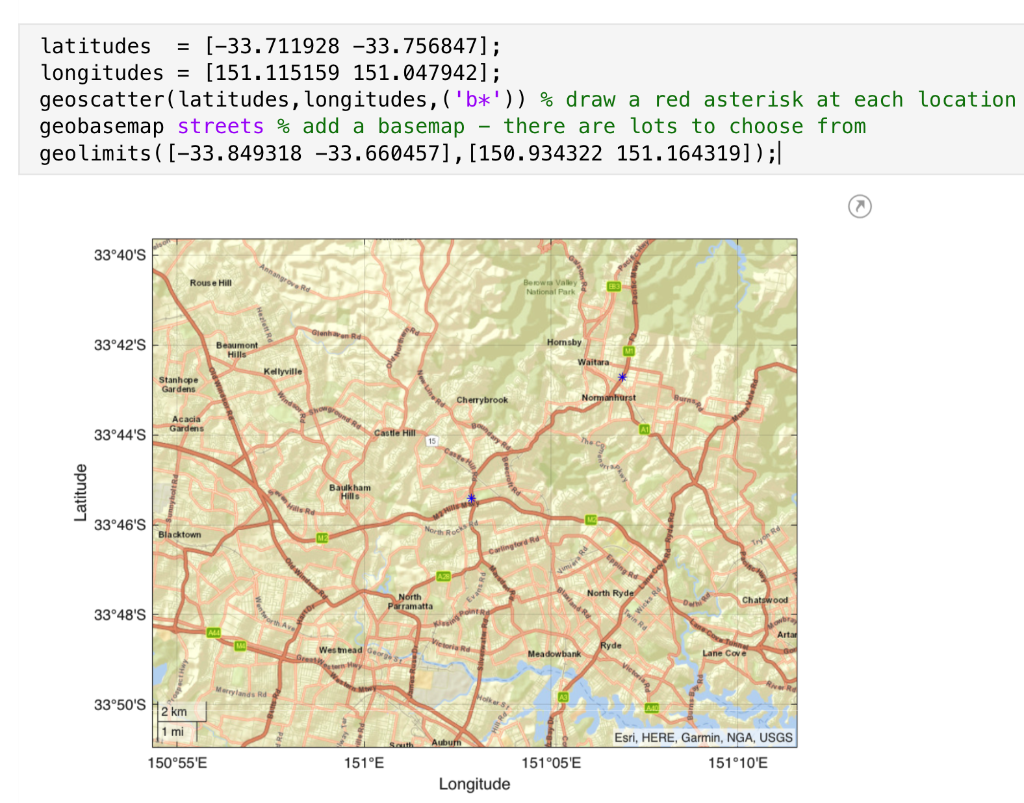Place cursor in the geoscatter code line
The image size is (1024, 803).
point(528,99)
